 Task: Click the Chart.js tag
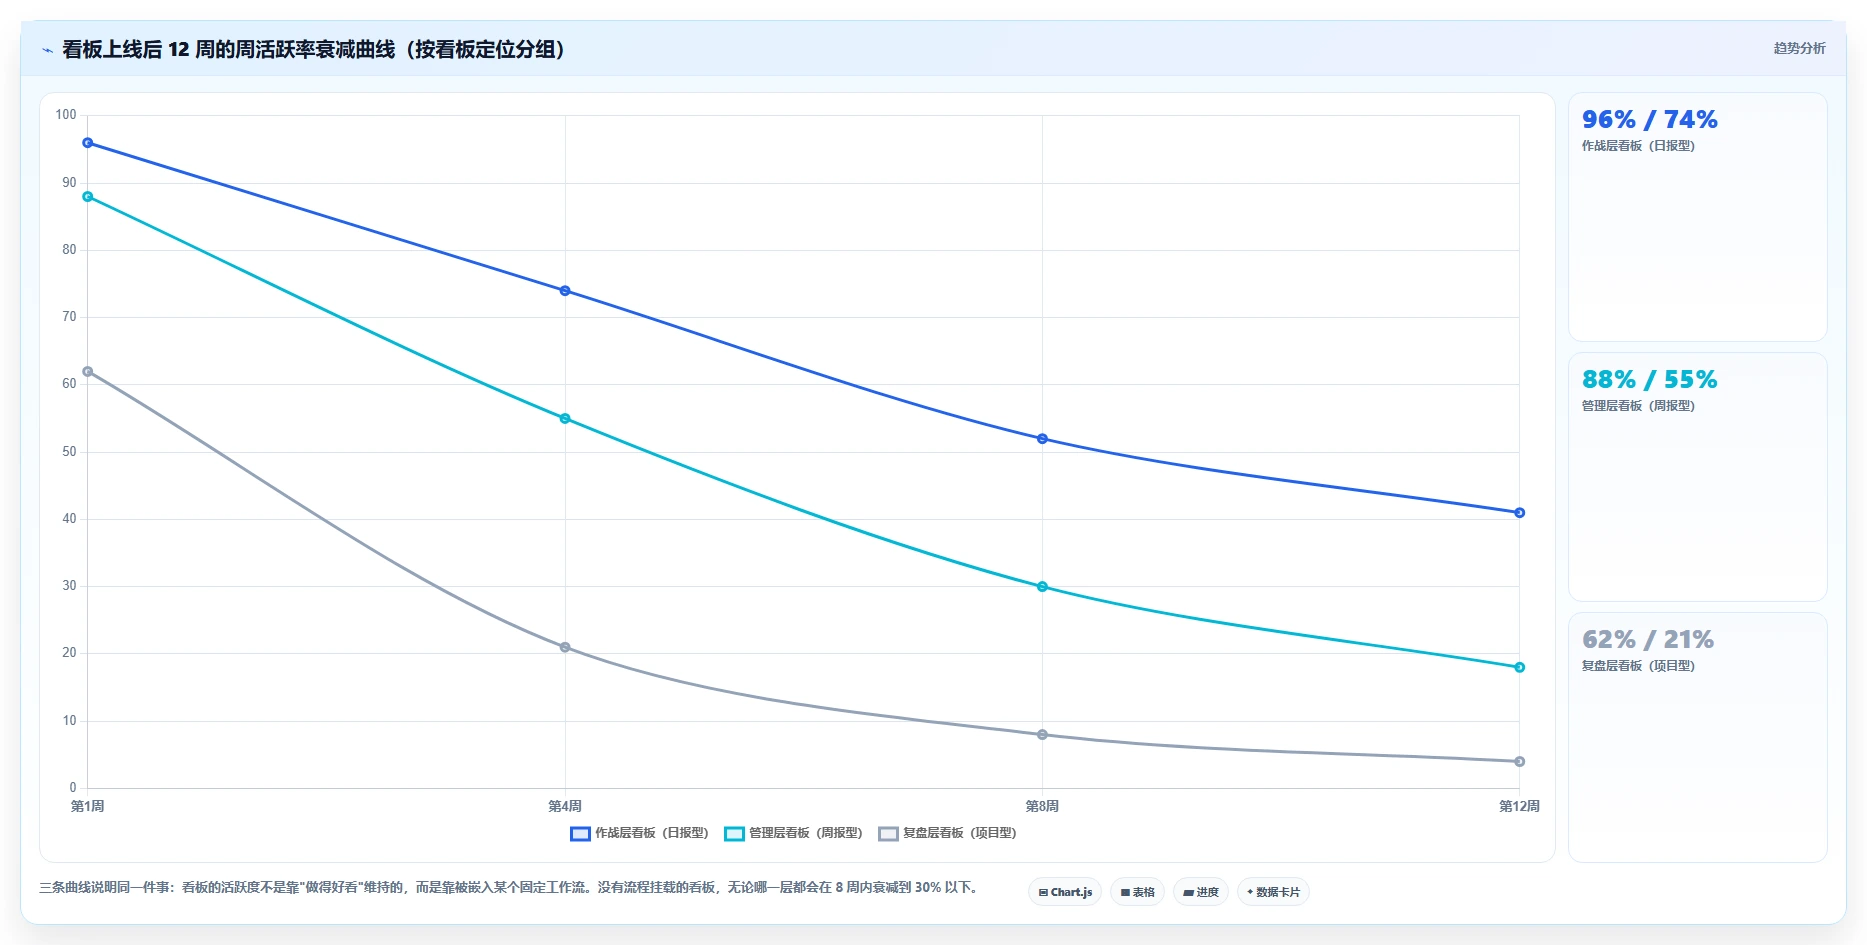tap(1065, 892)
